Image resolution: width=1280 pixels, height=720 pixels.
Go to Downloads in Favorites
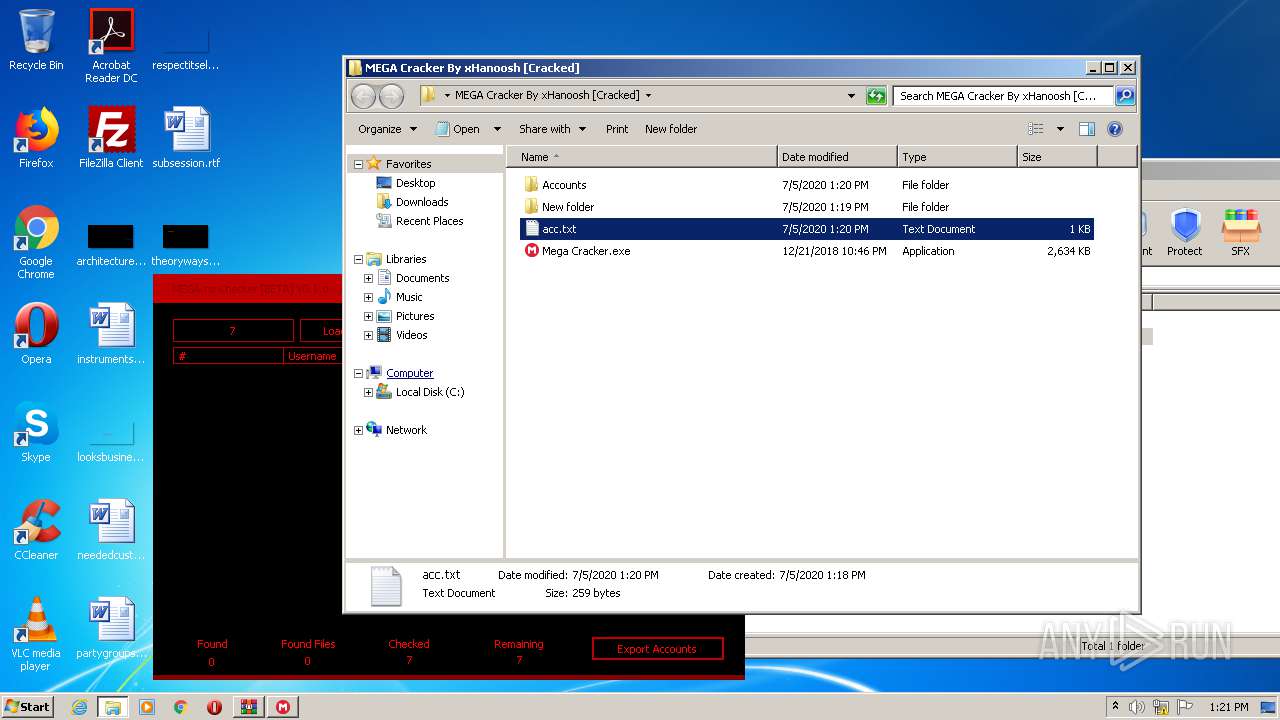pyautogui.click(x=421, y=202)
